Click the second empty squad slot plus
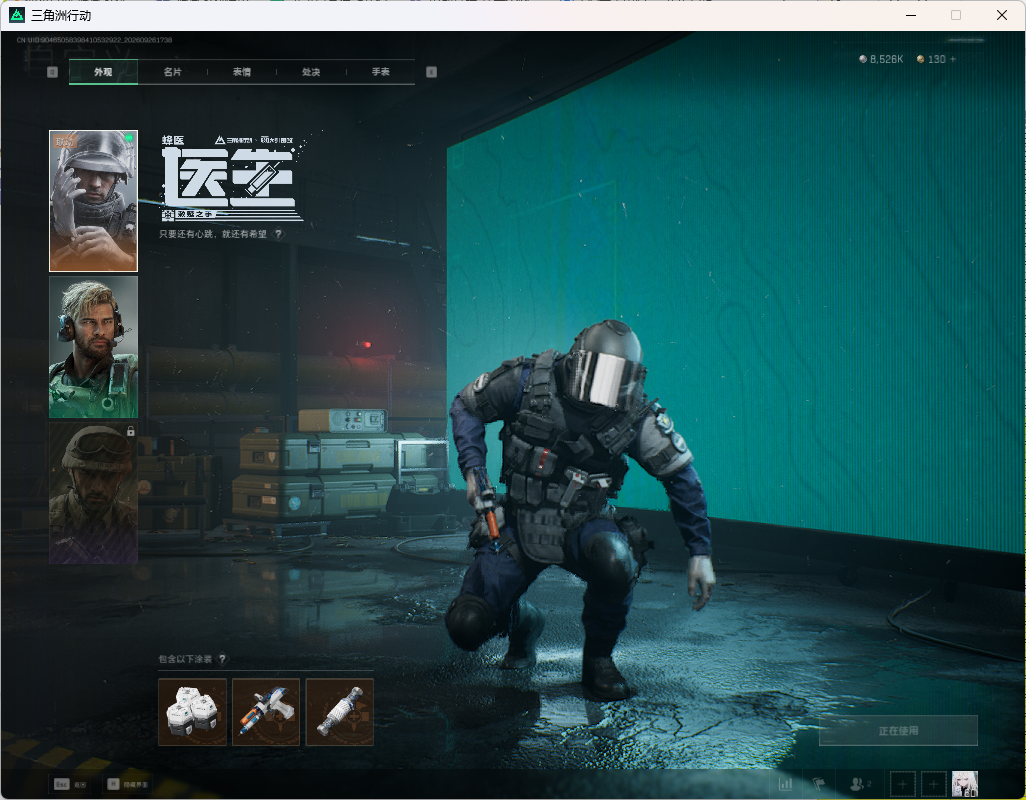1026x800 pixels. point(934,784)
